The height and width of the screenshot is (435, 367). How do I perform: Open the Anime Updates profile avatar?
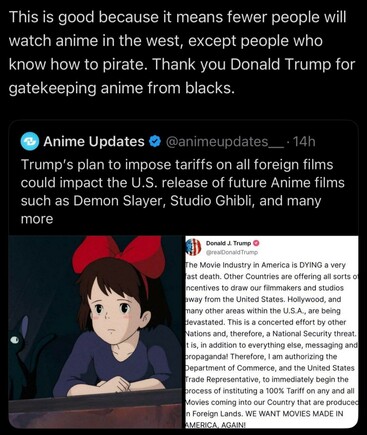30,142
